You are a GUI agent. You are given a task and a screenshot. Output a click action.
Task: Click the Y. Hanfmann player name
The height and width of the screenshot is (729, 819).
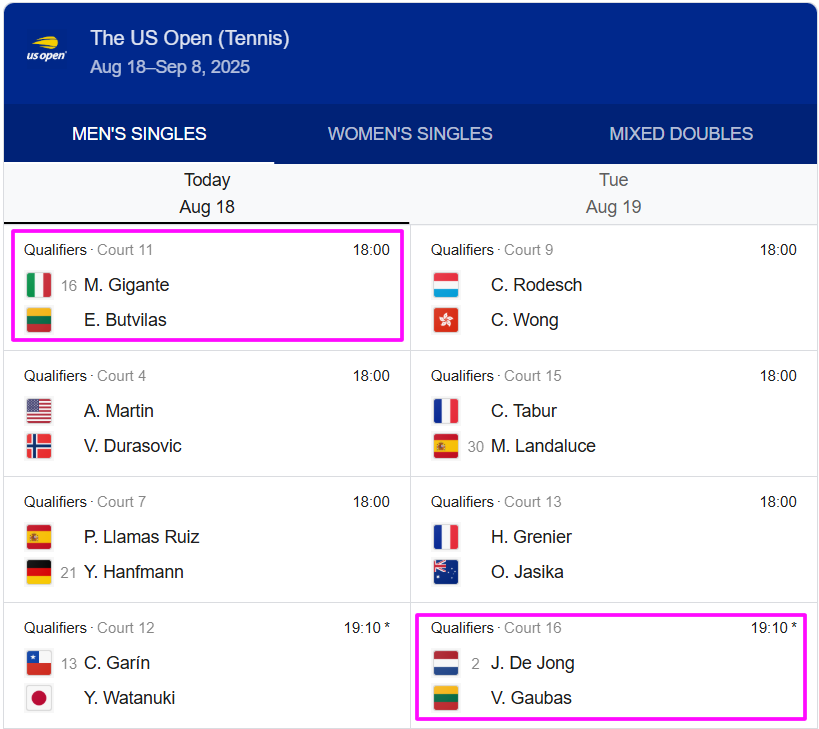134,572
